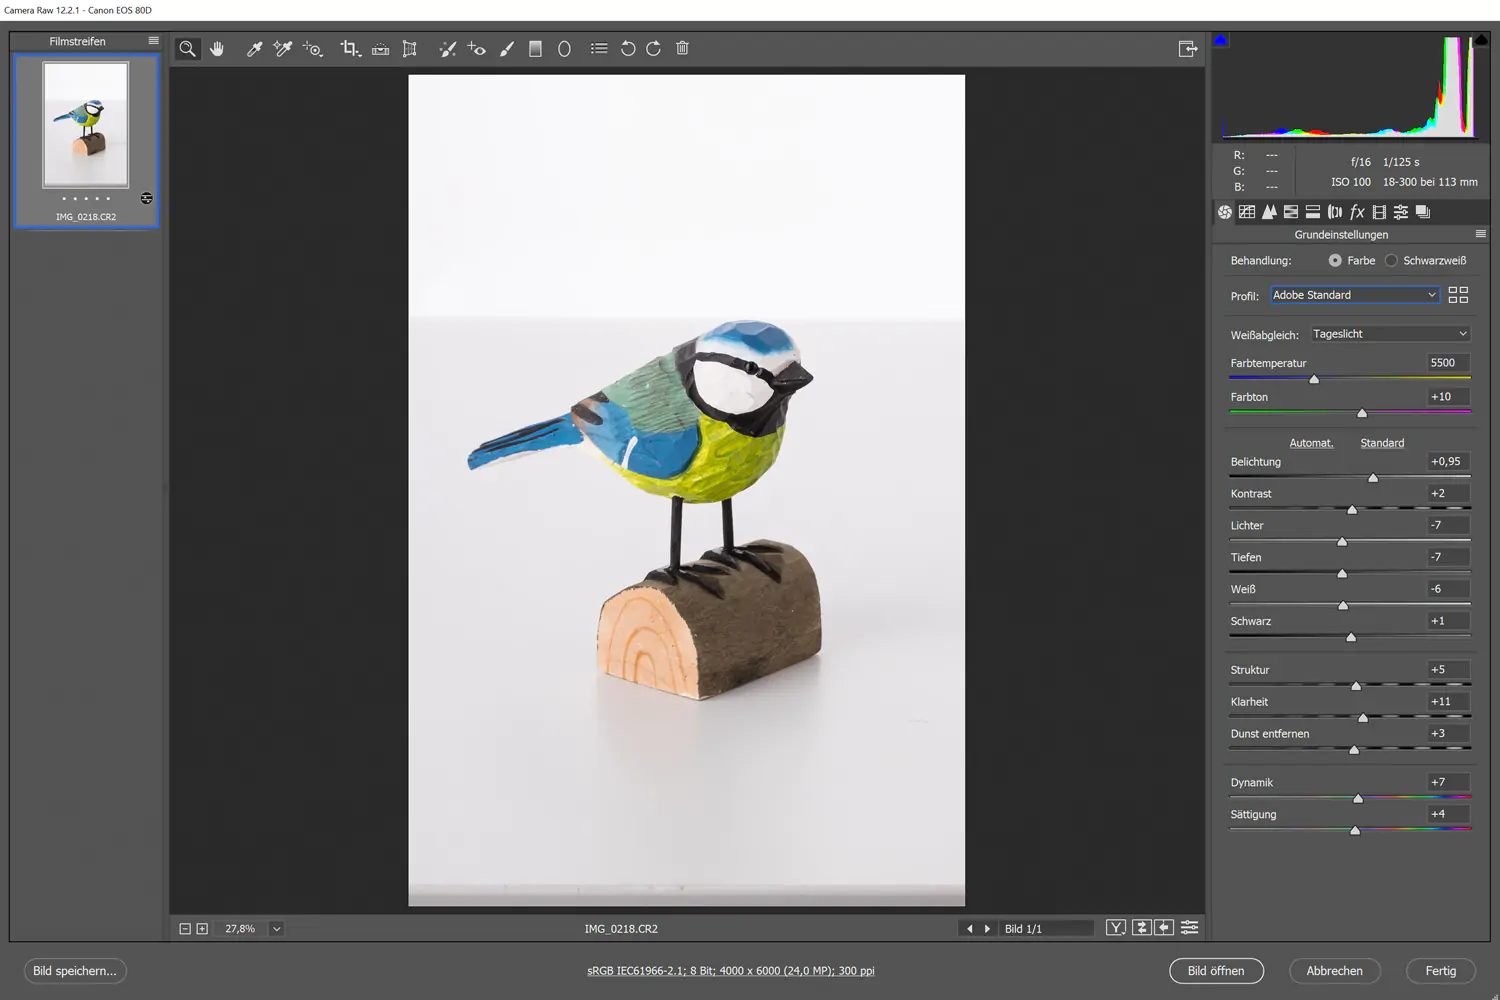Select the adjustment brush tool
The height and width of the screenshot is (1000, 1500).
(505, 48)
